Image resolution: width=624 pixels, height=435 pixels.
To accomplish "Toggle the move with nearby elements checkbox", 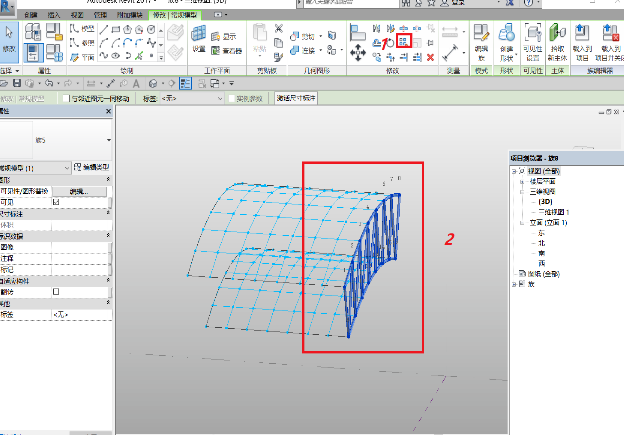I will click(66, 98).
